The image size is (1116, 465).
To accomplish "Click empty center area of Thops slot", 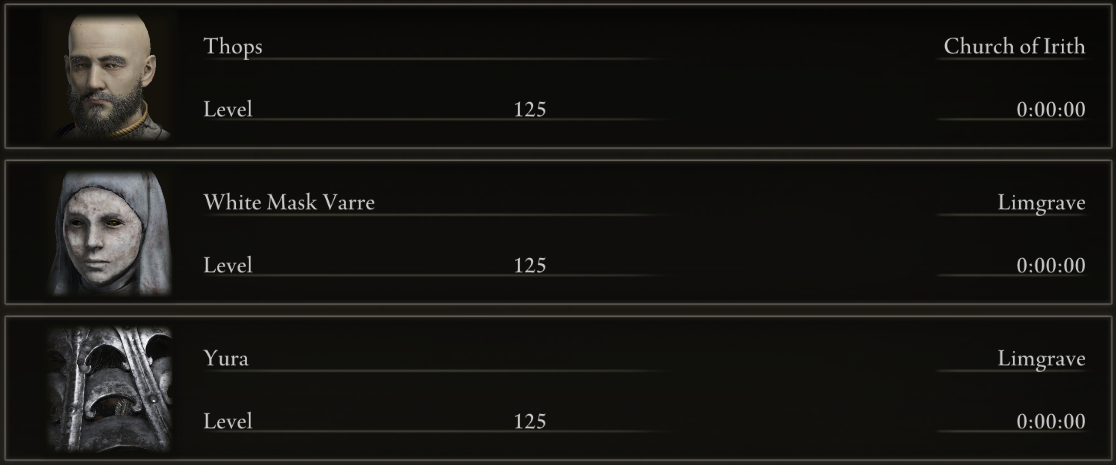I will [x=797, y=77].
